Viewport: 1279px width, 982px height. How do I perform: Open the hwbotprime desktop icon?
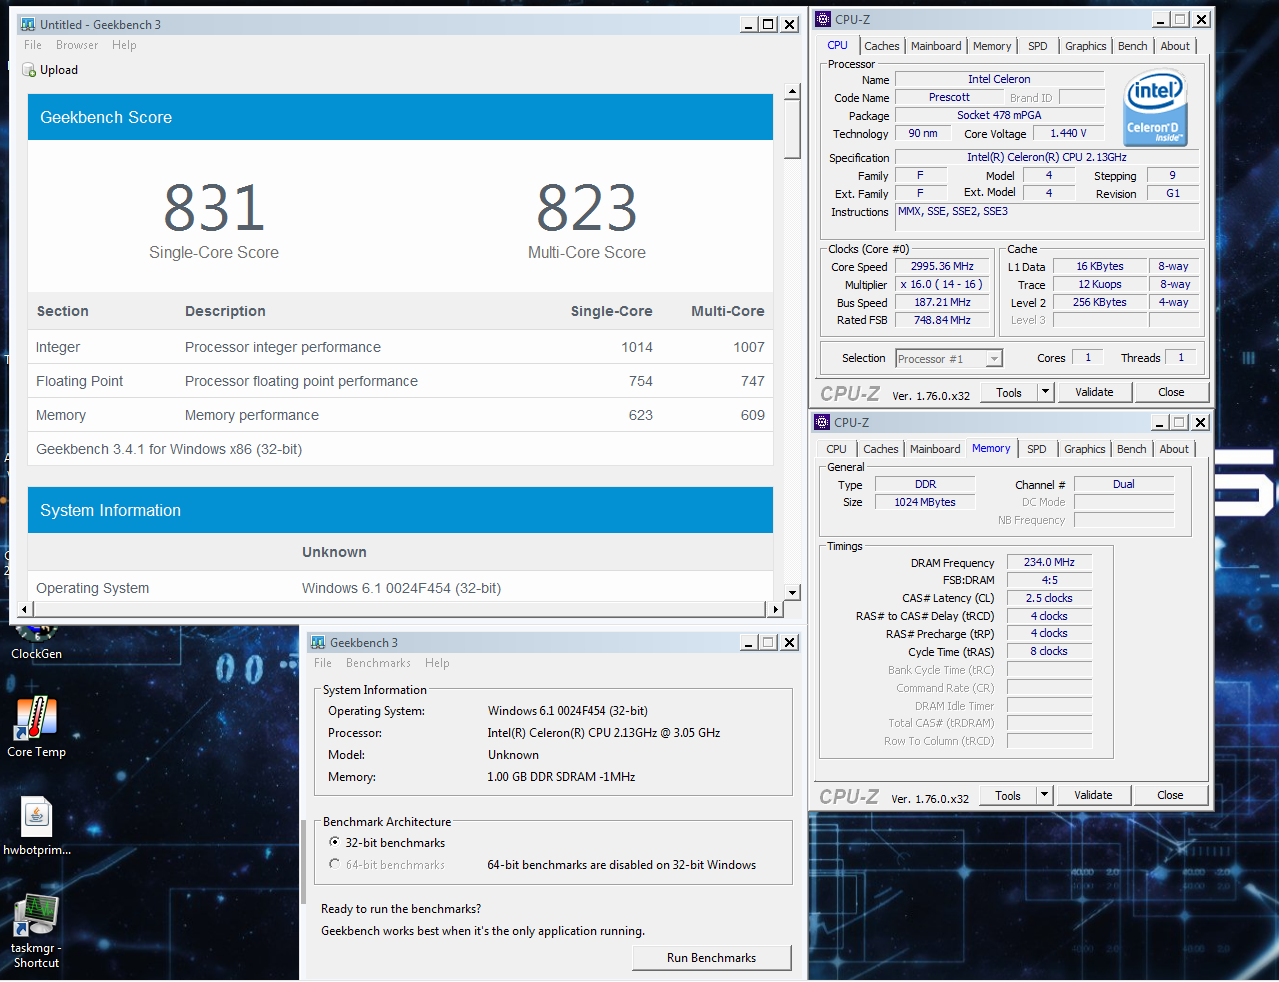pyautogui.click(x=36, y=826)
